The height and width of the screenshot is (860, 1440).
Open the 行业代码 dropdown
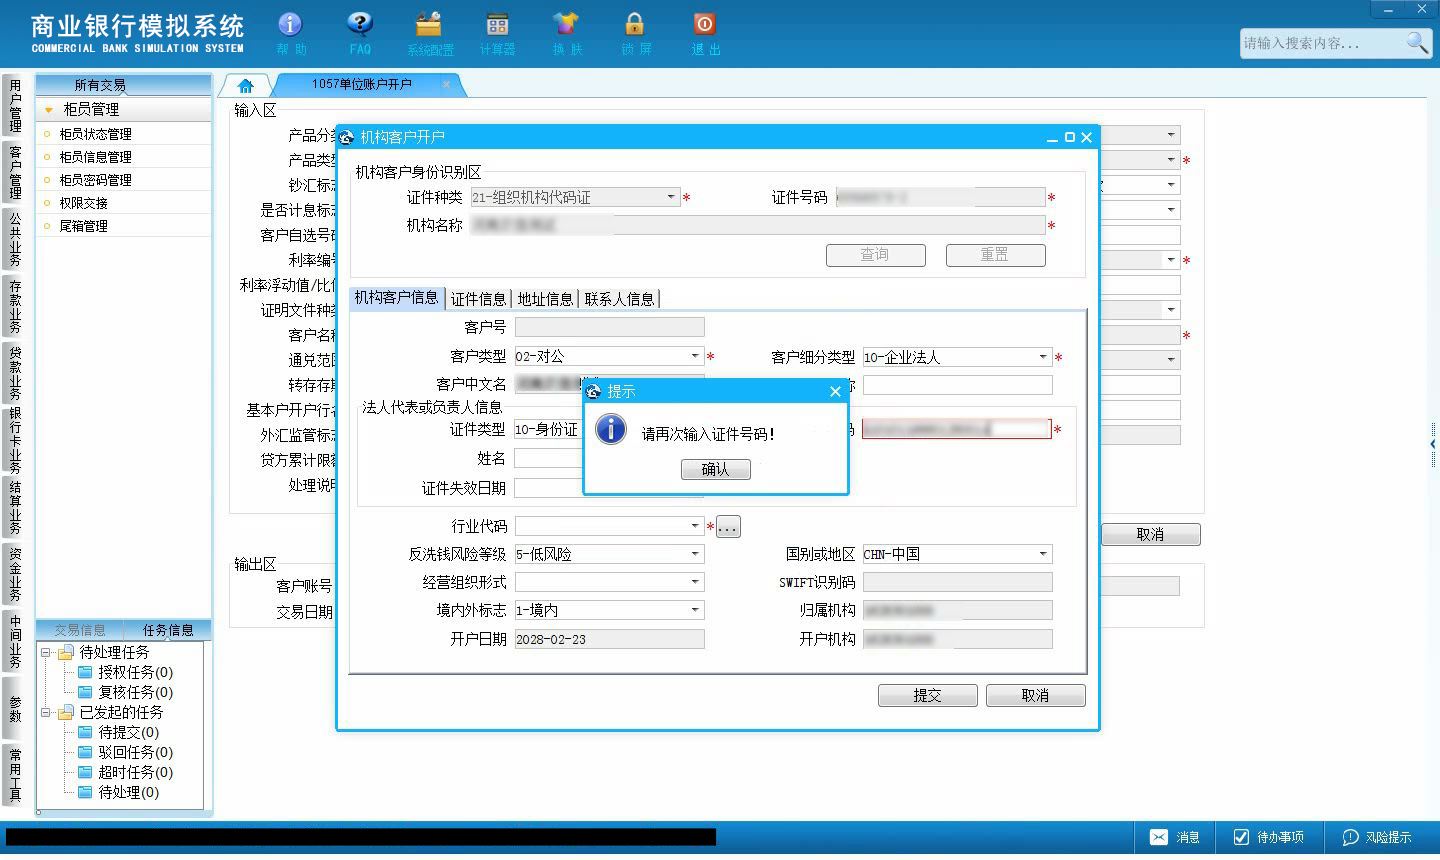pyautogui.click(x=695, y=526)
